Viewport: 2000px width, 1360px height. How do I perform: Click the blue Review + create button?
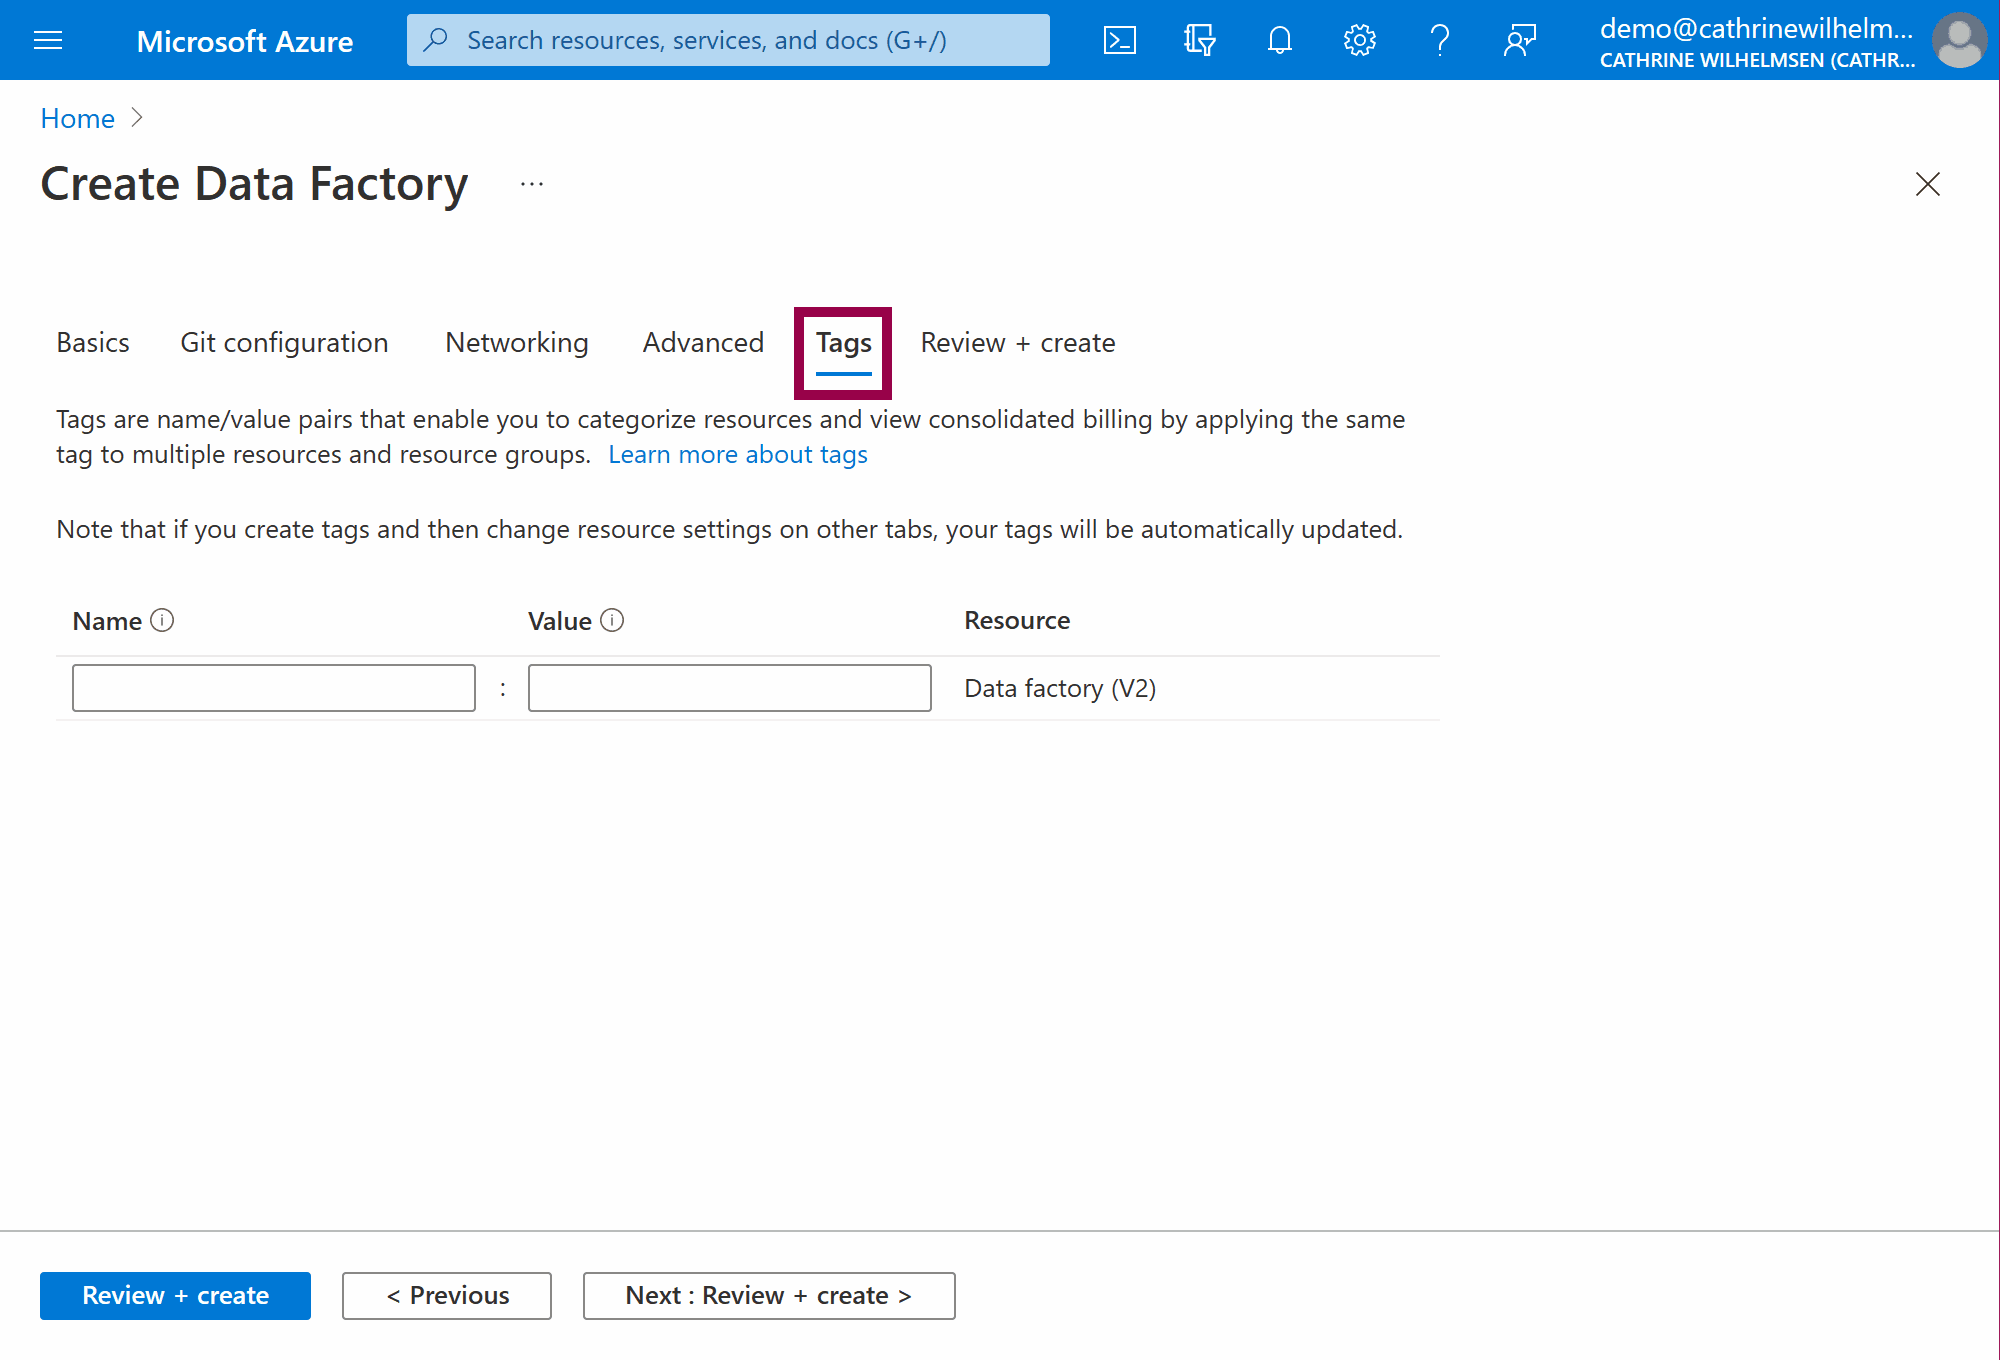tap(175, 1295)
